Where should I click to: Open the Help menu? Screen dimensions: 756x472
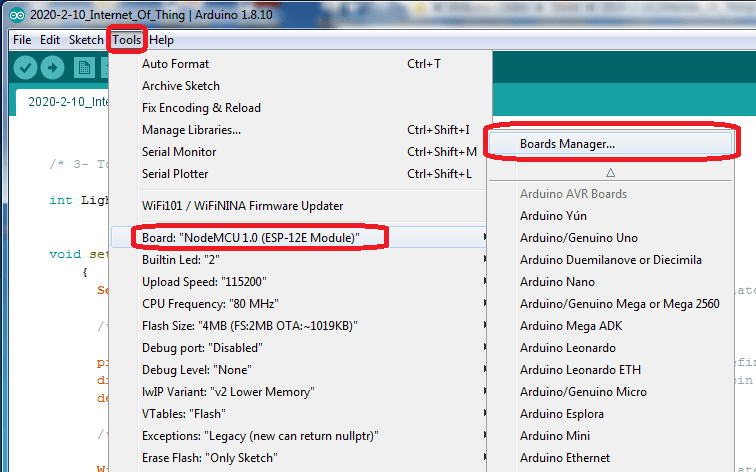(162, 40)
